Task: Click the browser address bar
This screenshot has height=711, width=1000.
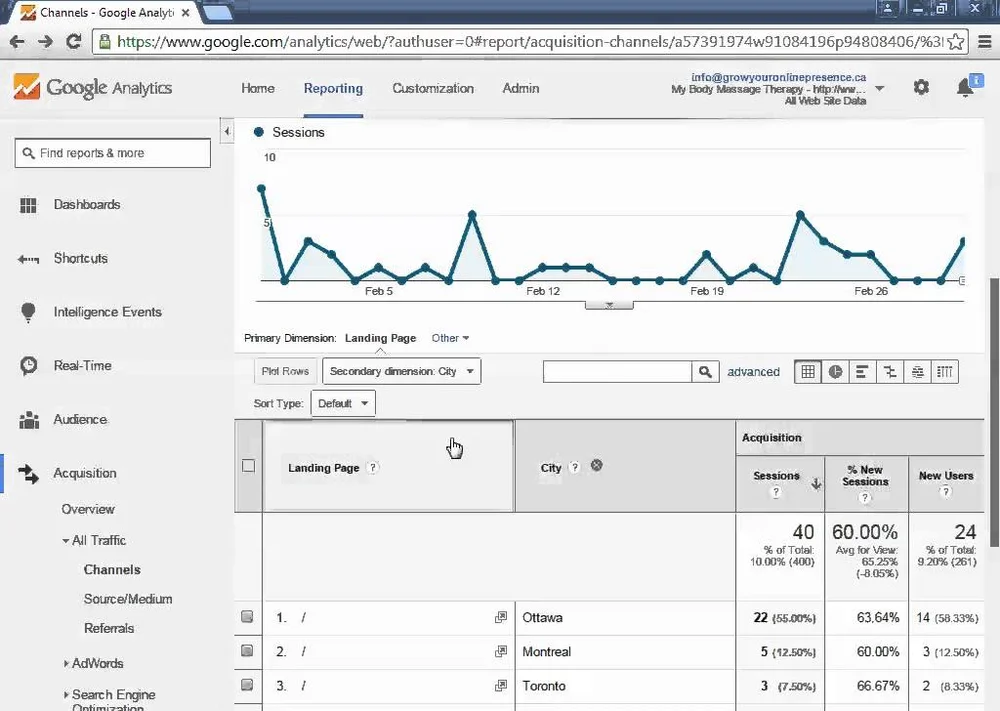Action: (530, 42)
